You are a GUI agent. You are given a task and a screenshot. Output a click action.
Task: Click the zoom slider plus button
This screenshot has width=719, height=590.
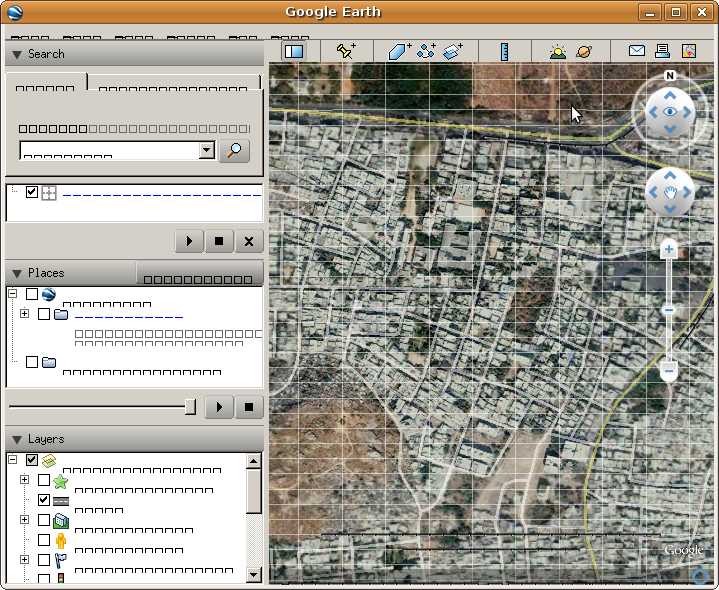point(669,250)
